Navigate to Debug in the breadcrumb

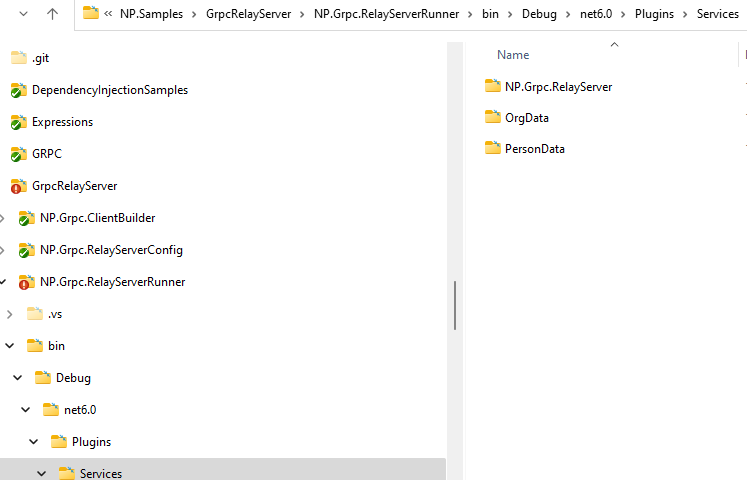pos(539,14)
